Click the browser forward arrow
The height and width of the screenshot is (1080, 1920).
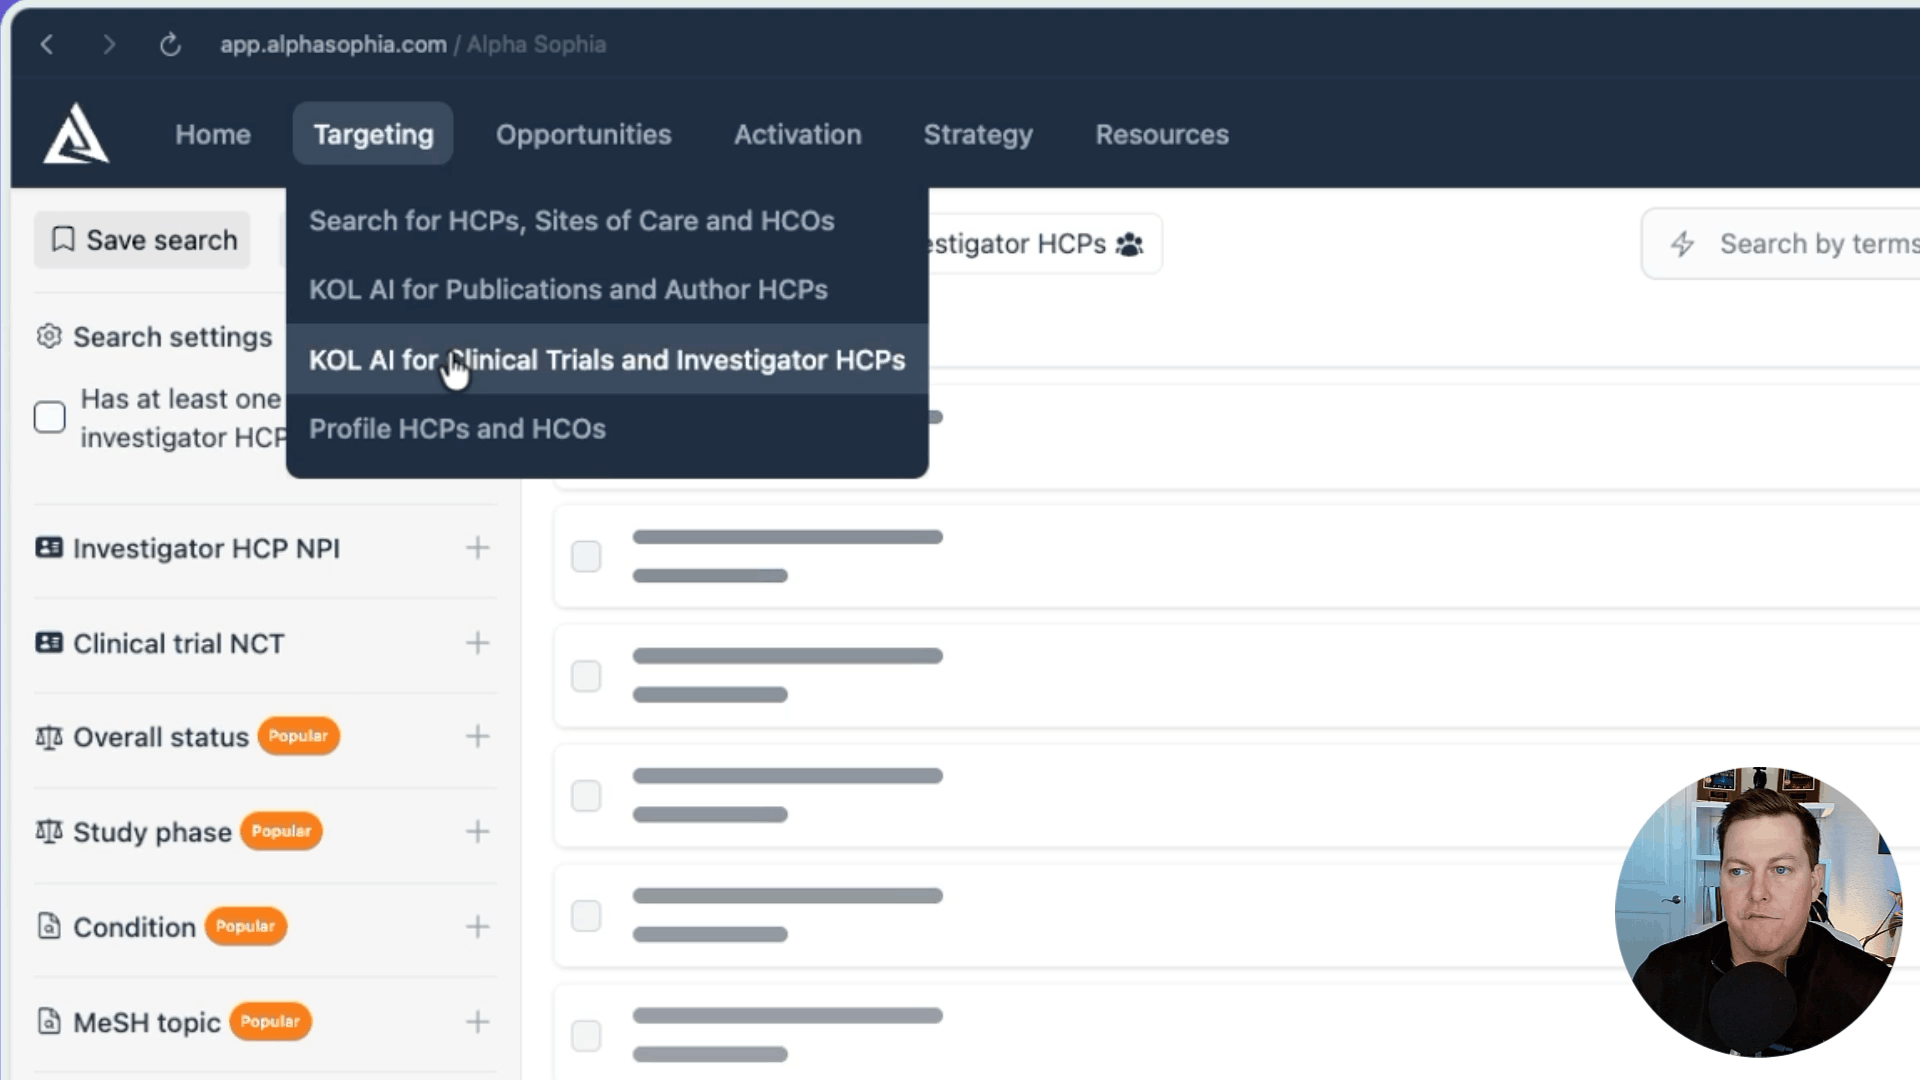pyautogui.click(x=109, y=45)
